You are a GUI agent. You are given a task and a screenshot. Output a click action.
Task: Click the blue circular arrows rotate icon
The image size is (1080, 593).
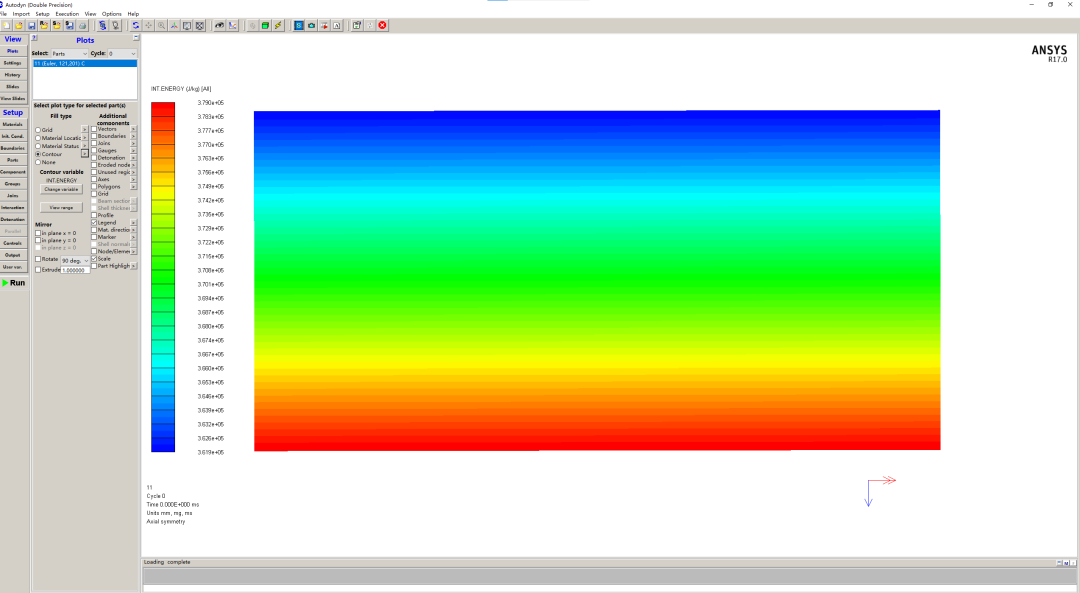(136, 25)
